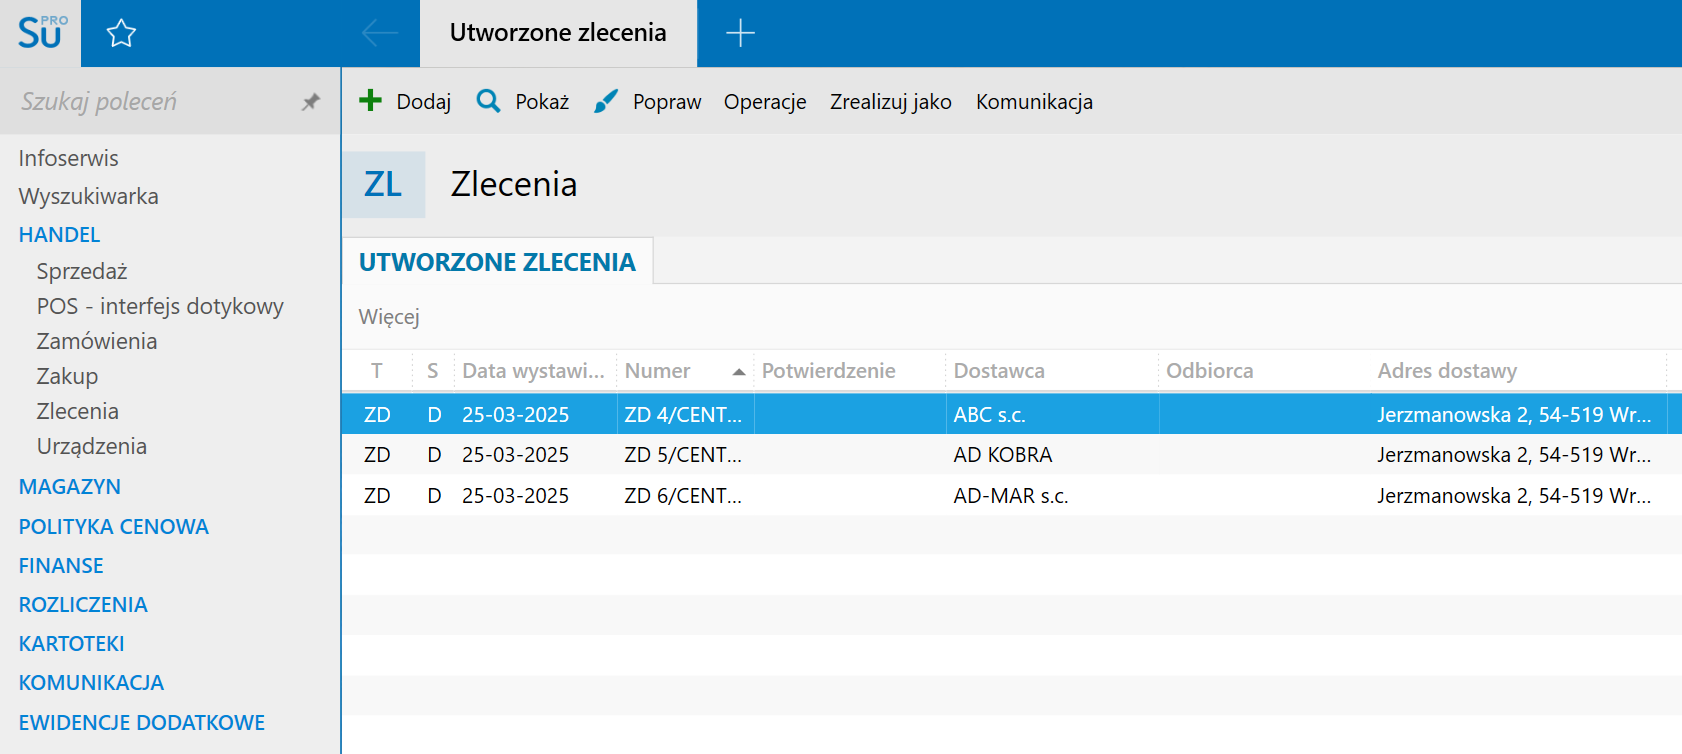The image size is (1682, 754).
Task: Expand the ROZLICZENIA section
Action: click(83, 605)
